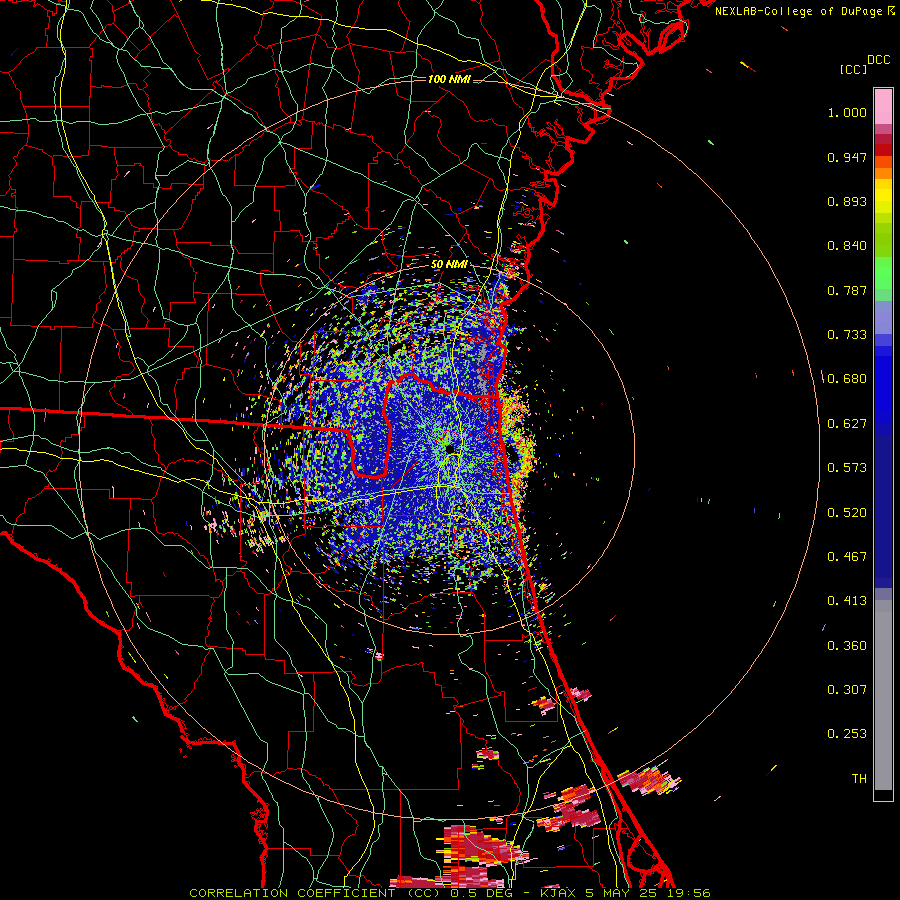Viewport: 900px width, 900px height.
Task: Select the 0.520 scale value
Action: pos(847,513)
